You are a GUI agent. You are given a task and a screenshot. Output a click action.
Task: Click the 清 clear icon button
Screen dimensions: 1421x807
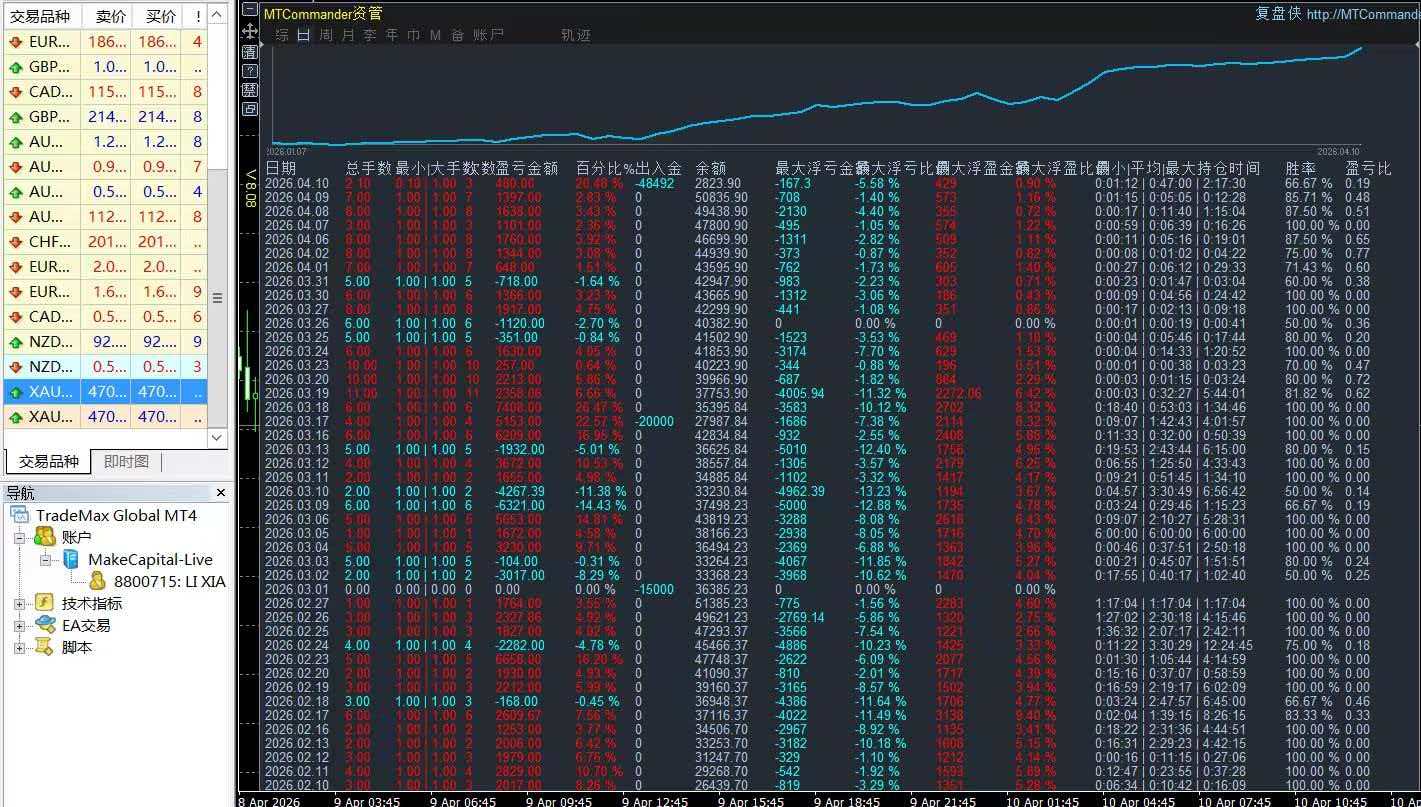click(250, 52)
